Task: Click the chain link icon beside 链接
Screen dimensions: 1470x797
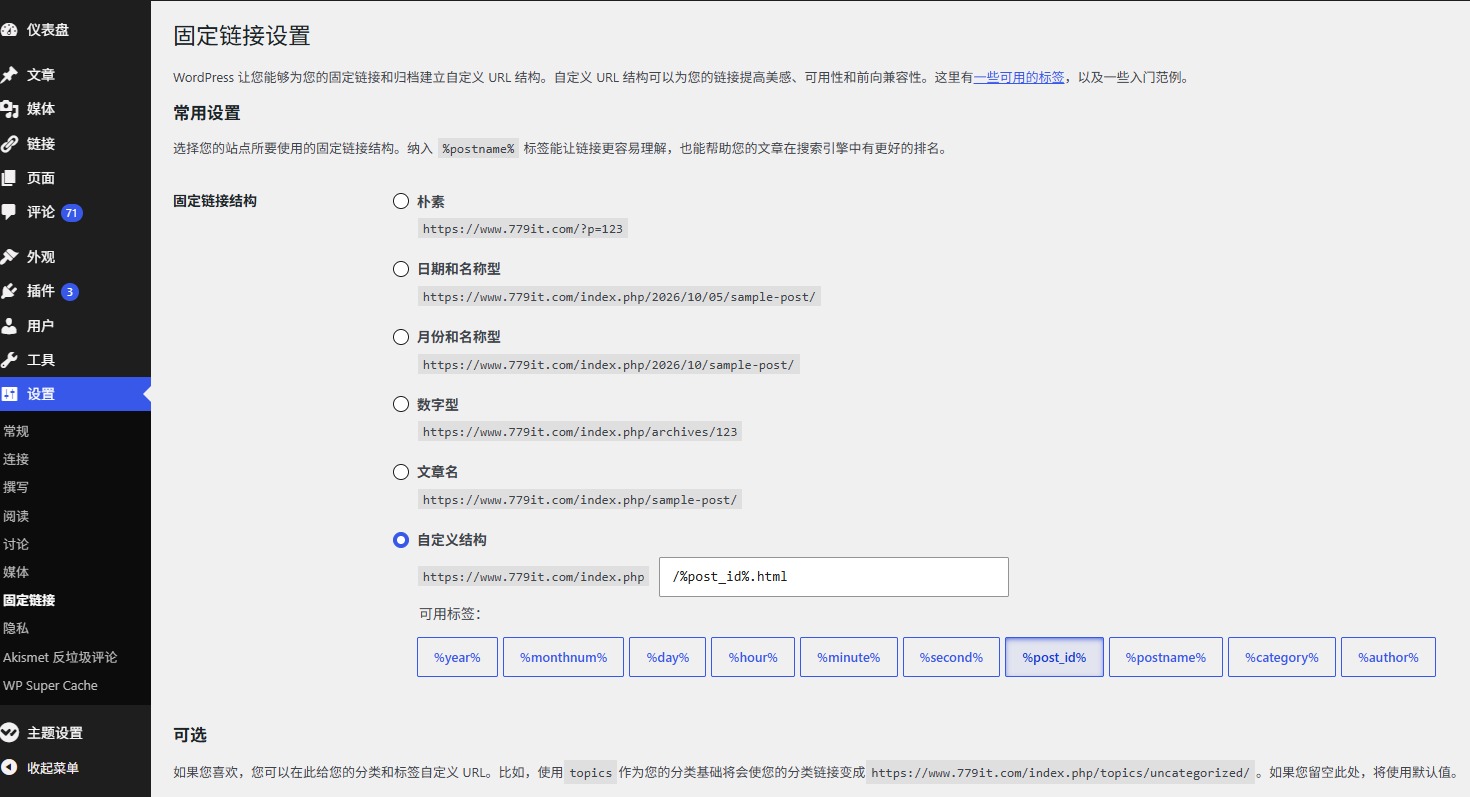Action: [x=9, y=144]
